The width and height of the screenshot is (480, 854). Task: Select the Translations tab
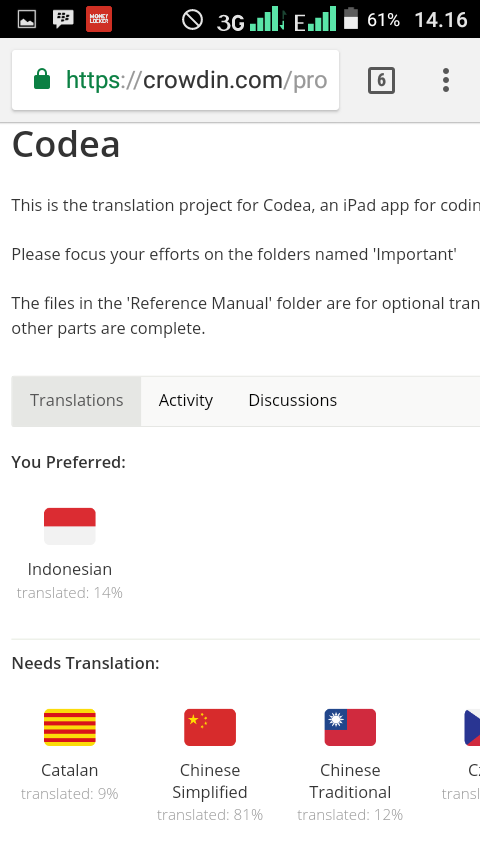click(76, 401)
